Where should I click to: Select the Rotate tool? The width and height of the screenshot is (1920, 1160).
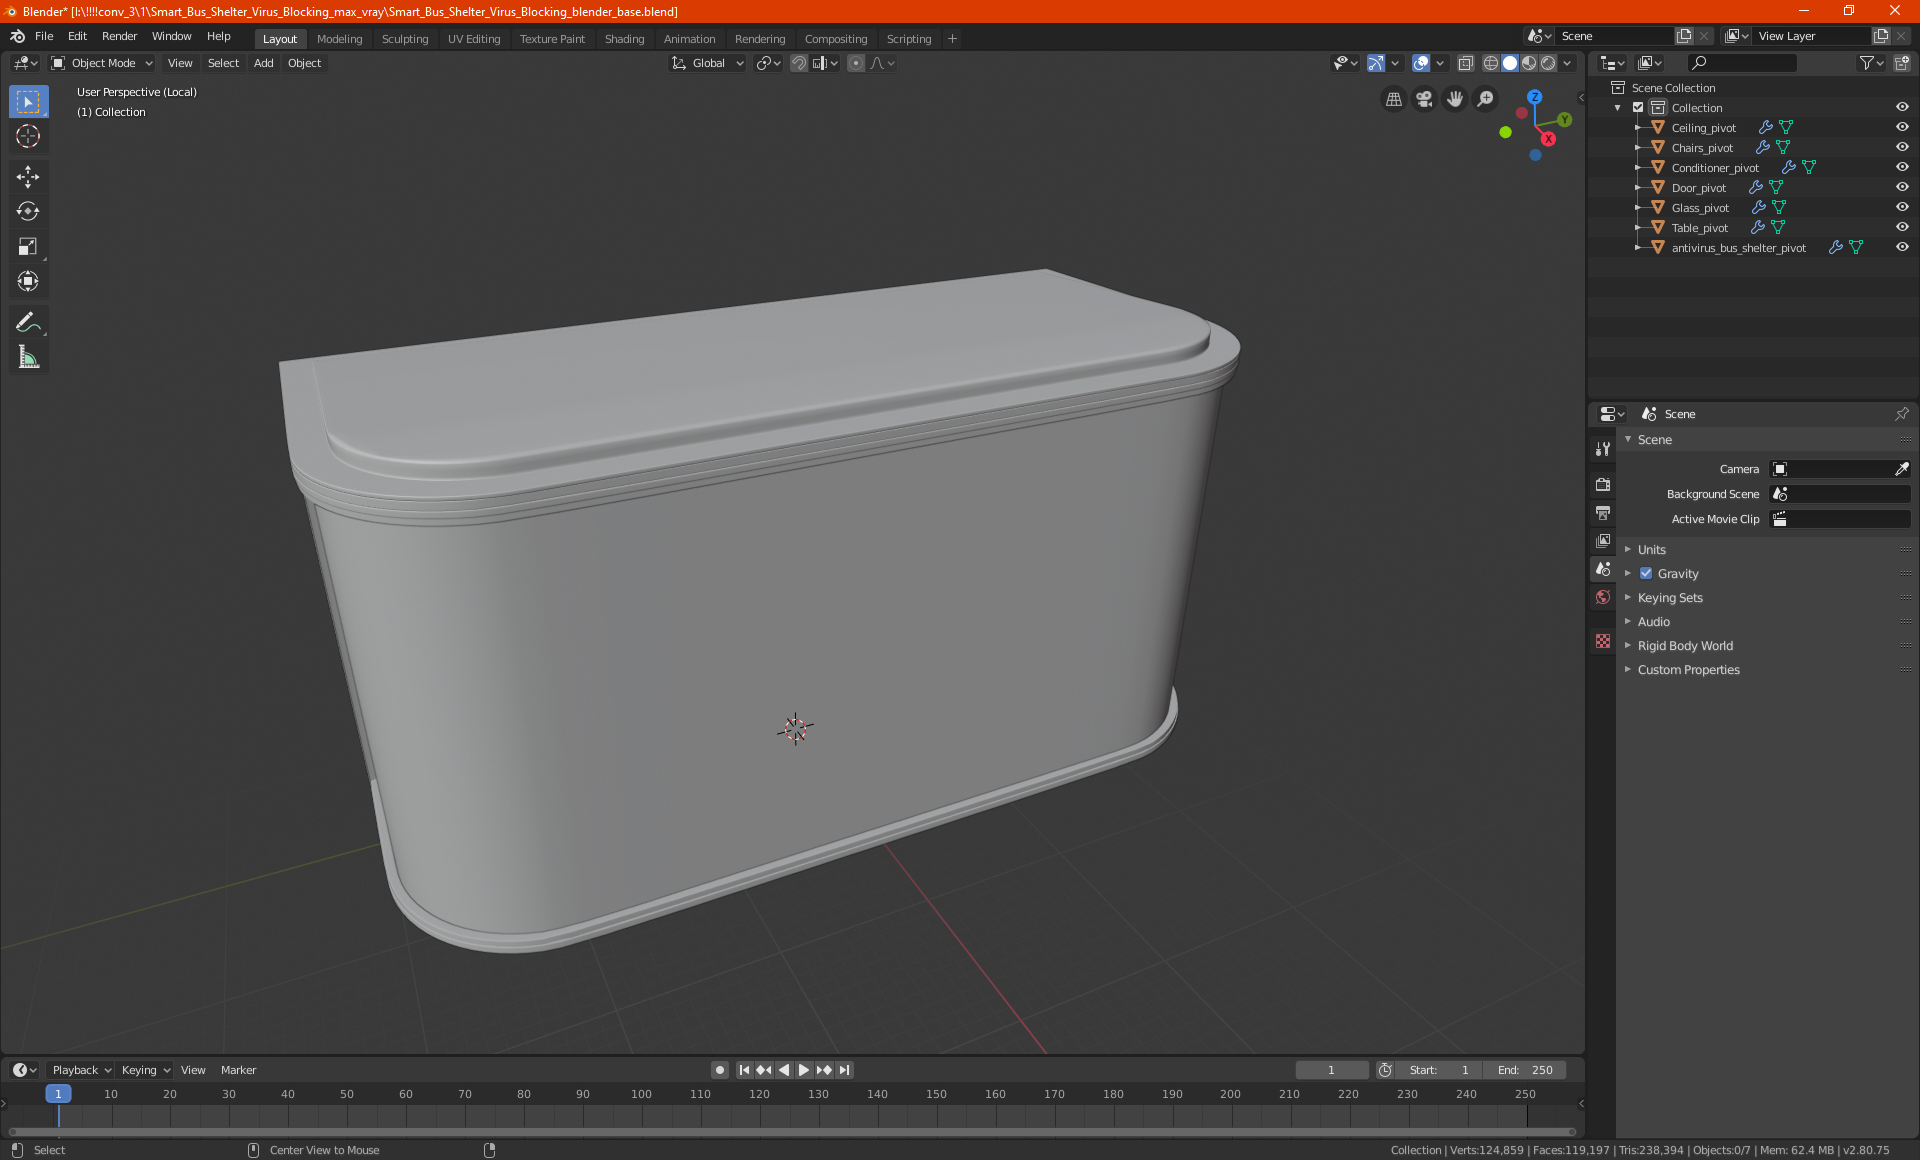(x=28, y=212)
